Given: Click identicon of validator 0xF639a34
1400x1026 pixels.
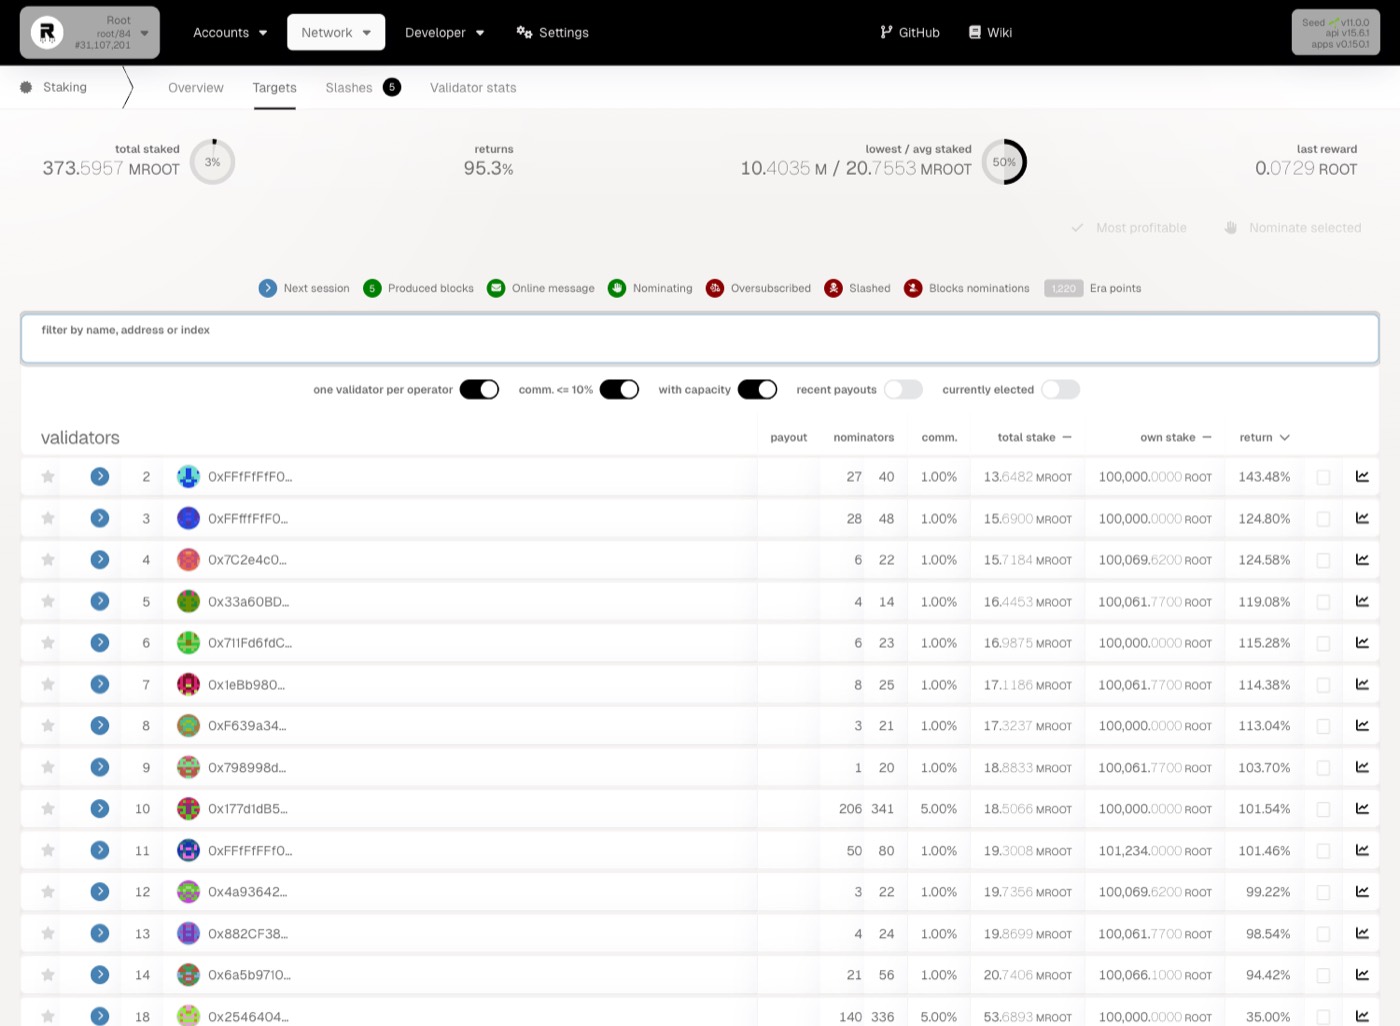Looking at the screenshot, I should click(188, 726).
